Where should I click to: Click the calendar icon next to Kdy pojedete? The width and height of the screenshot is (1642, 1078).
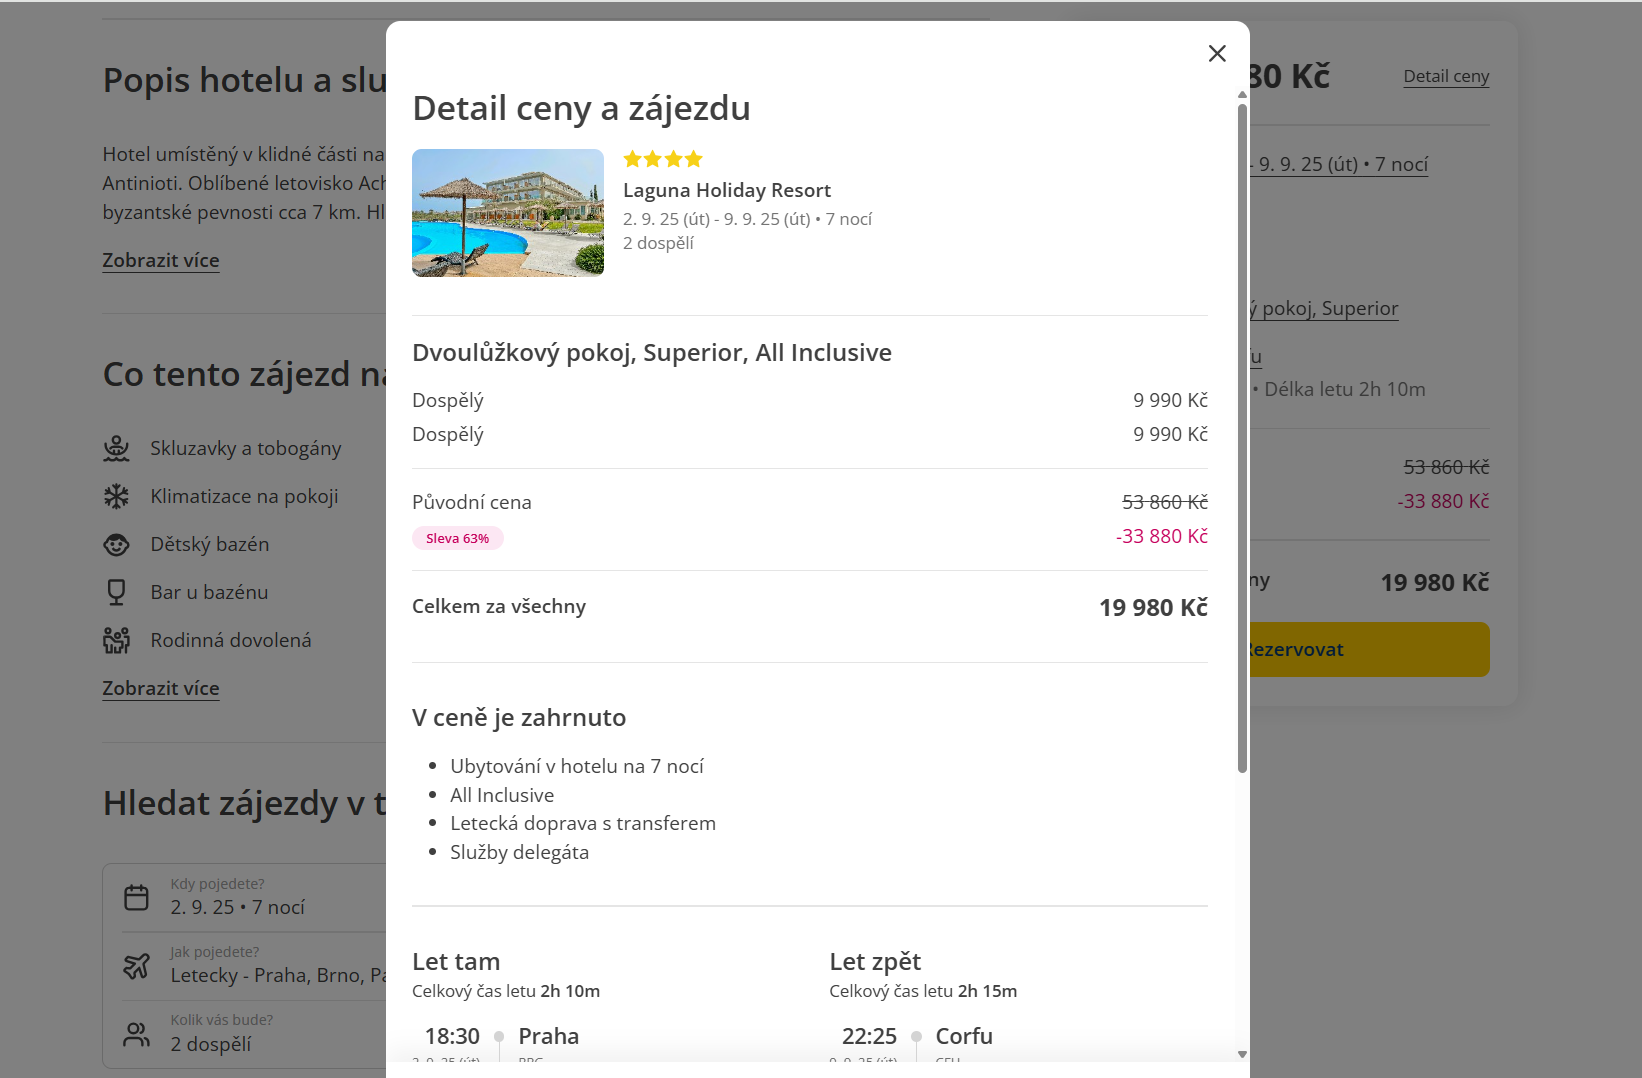(136, 897)
